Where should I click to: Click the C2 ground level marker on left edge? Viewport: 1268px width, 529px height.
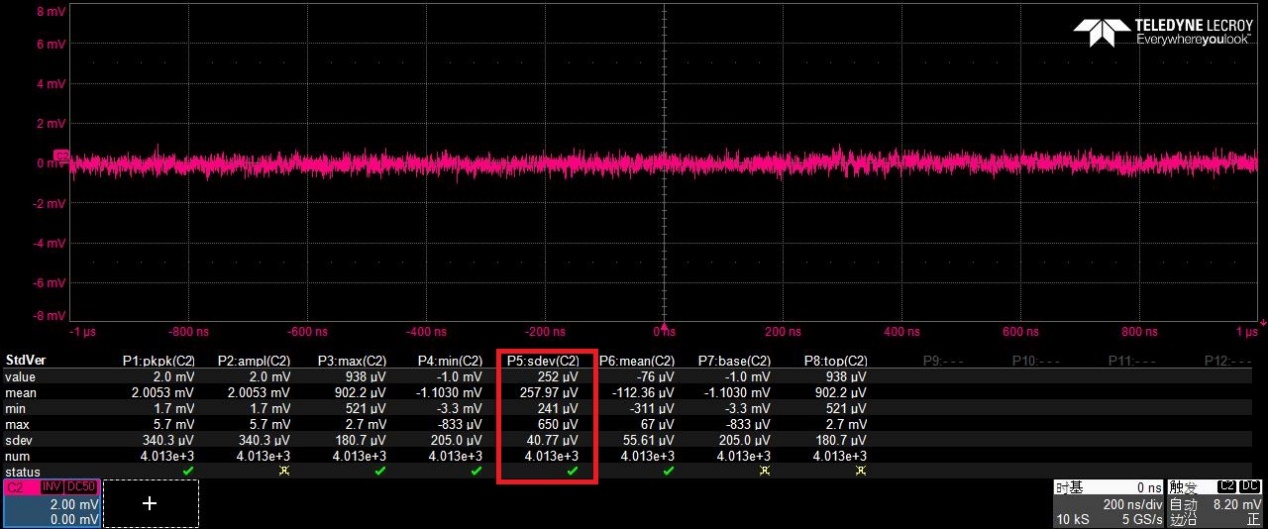(60, 156)
